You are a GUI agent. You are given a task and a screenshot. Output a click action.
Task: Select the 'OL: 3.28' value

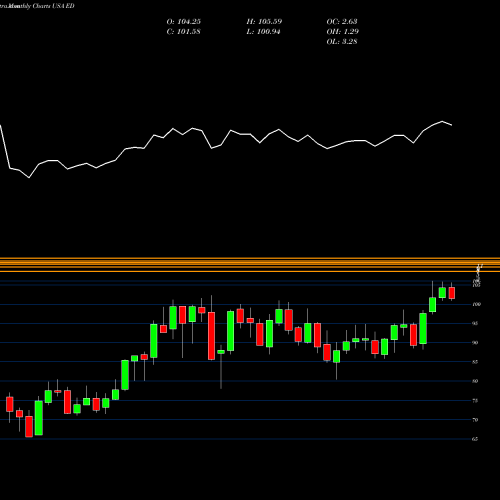tap(342, 42)
